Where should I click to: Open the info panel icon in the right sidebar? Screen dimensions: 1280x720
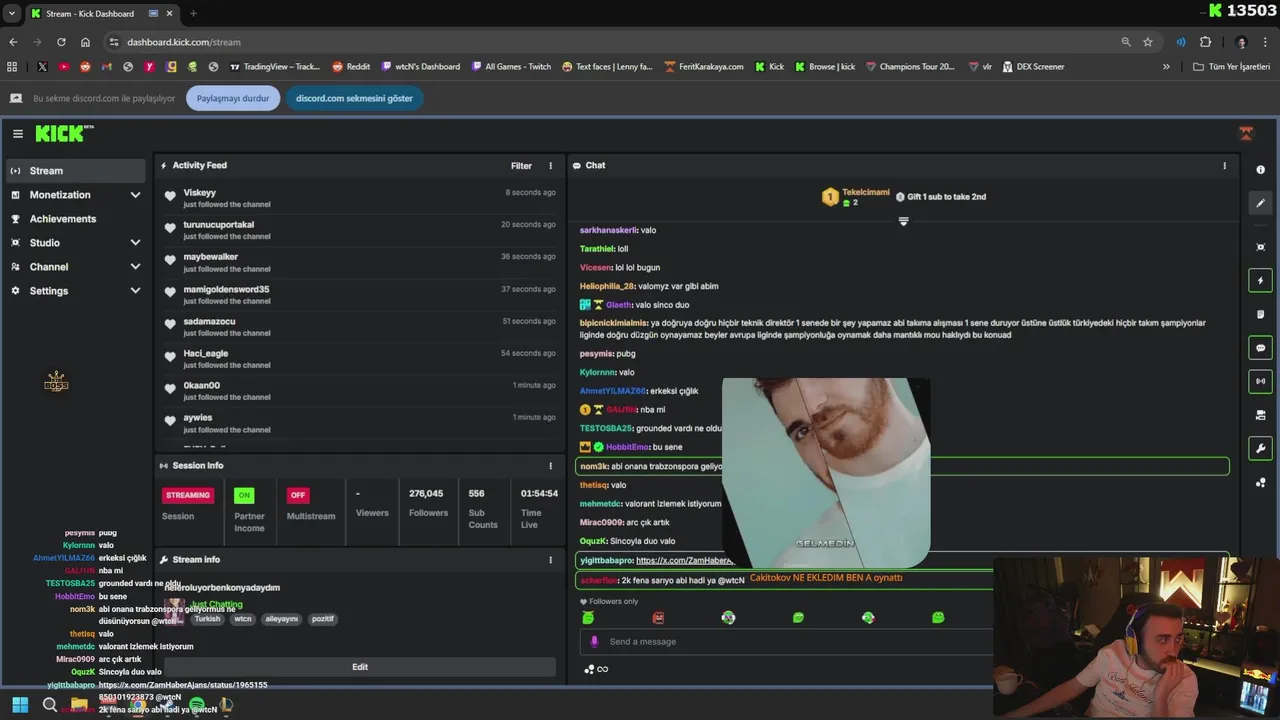[1260, 170]
